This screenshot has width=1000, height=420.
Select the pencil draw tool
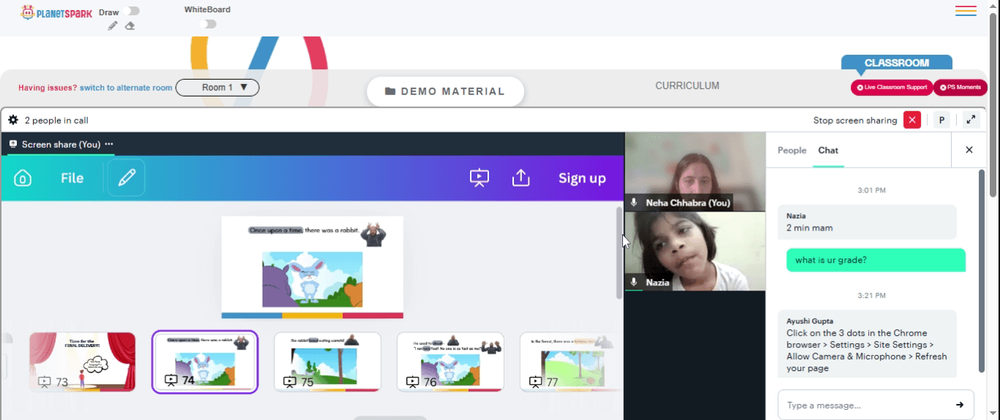tap(113, 26)
